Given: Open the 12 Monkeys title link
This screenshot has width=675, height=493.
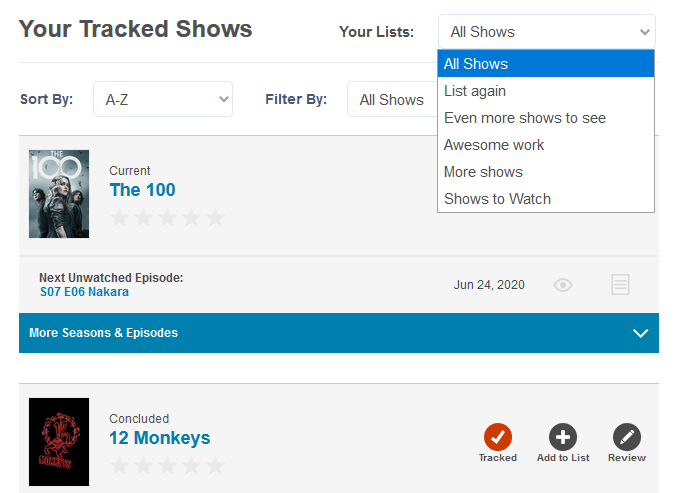Looking at the screenshot, I should pyautogui.click(x=160, y=438).
